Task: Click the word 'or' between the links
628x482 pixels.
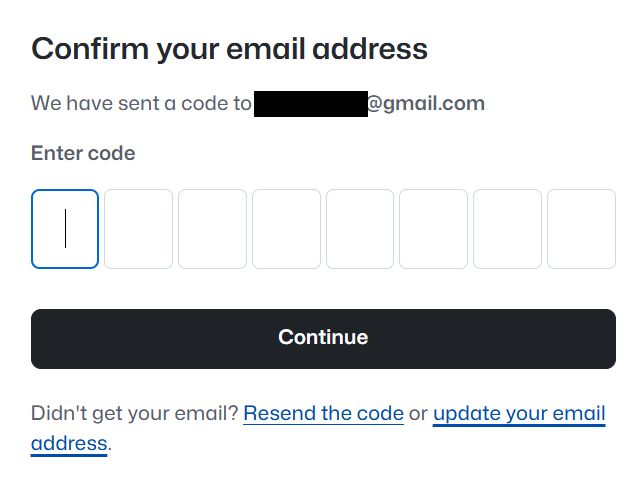Action: pyautogui.click(x=418, y=413)
